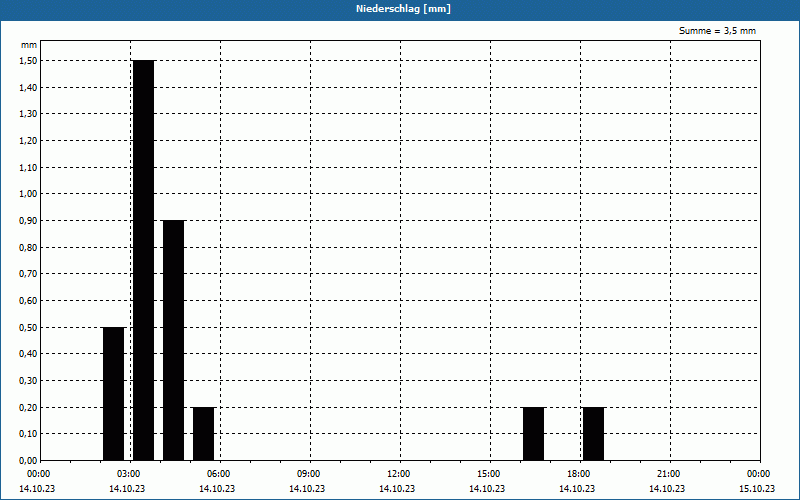Click the 15.10.23 date label

pos(757,489)
